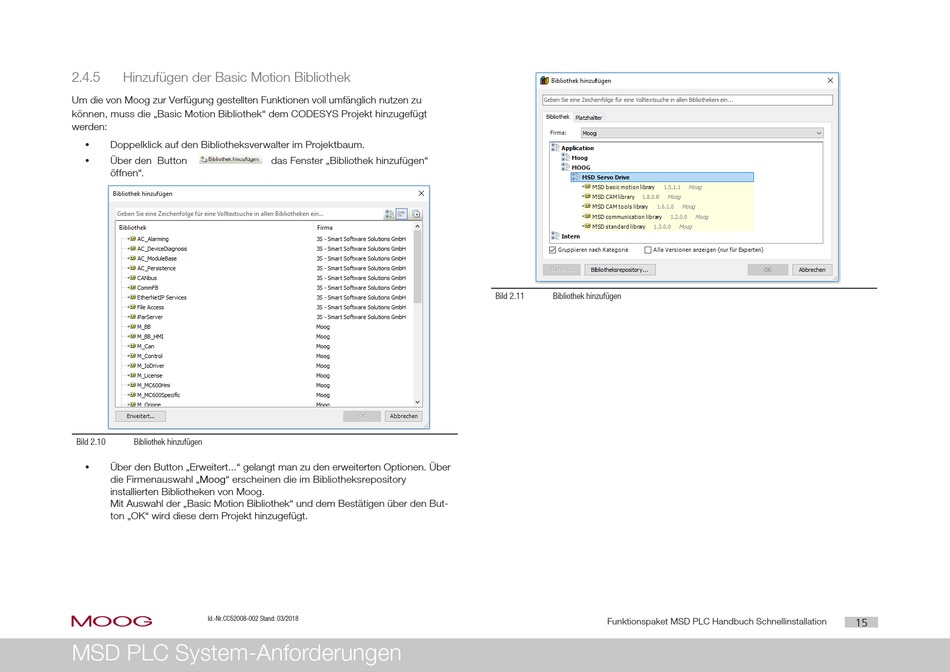Click the AC_Alarming library icon
The image size is (950, 672).
pos(132,239)
